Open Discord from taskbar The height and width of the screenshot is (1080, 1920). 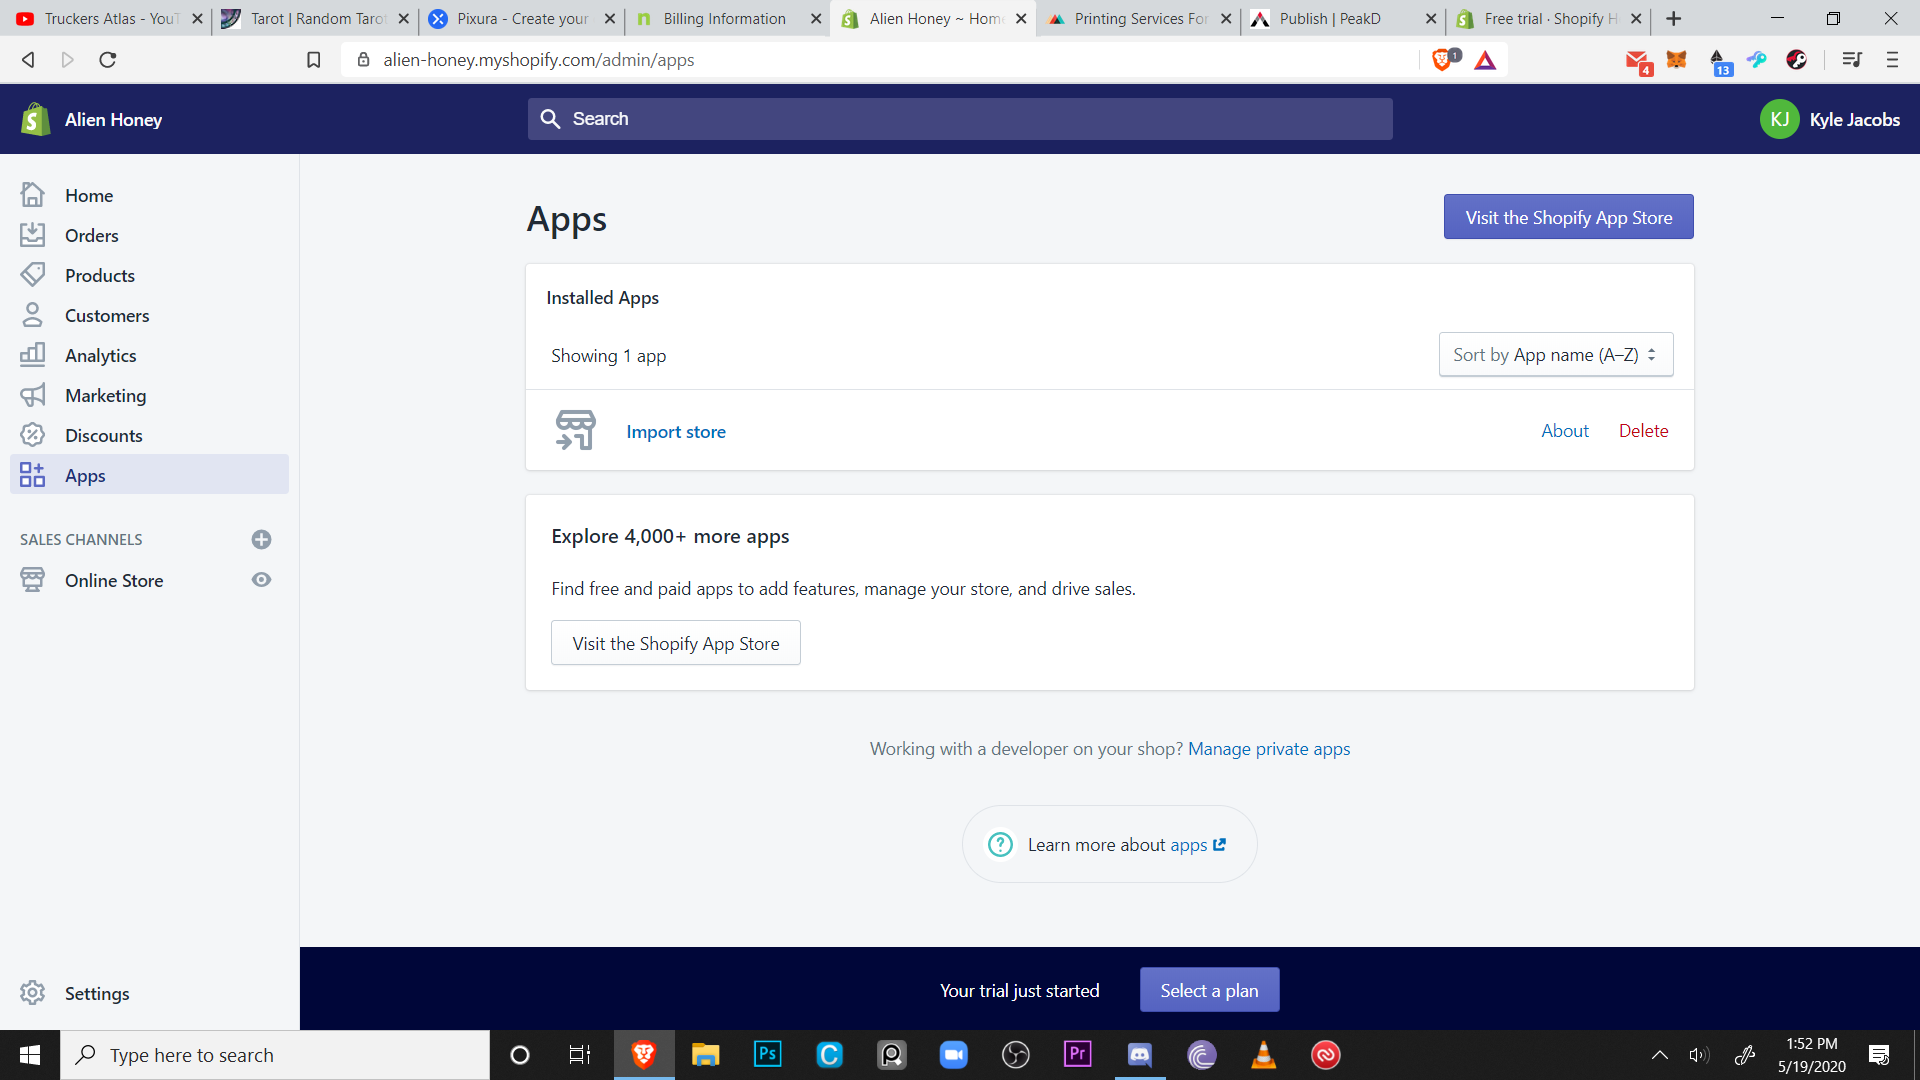(x=1139, y=1055)
